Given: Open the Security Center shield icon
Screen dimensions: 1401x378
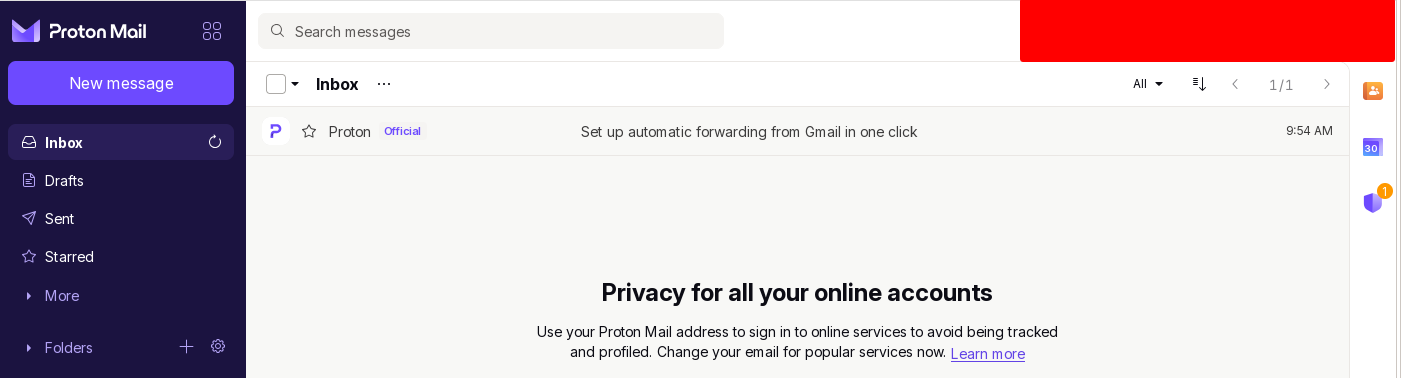Looking at the screenshot, I should 1373,202.
